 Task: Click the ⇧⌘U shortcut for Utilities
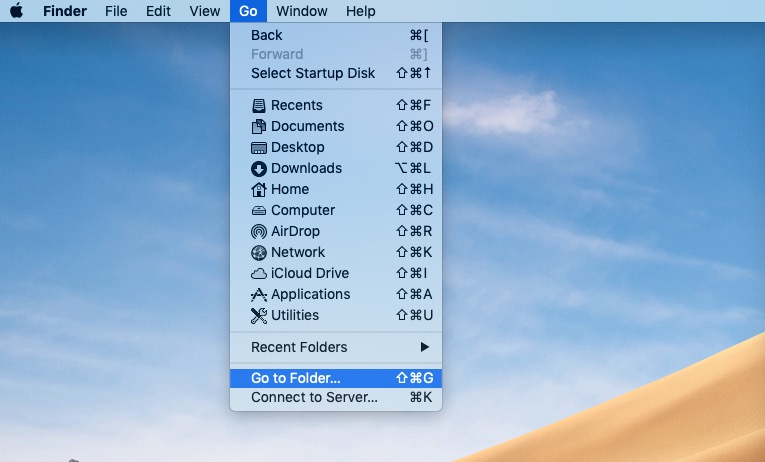414,315
